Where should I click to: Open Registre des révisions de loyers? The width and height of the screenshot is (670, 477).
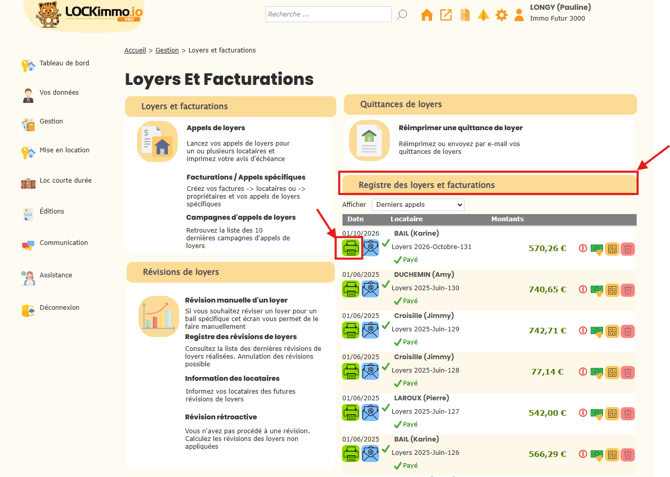pos(241,337)
